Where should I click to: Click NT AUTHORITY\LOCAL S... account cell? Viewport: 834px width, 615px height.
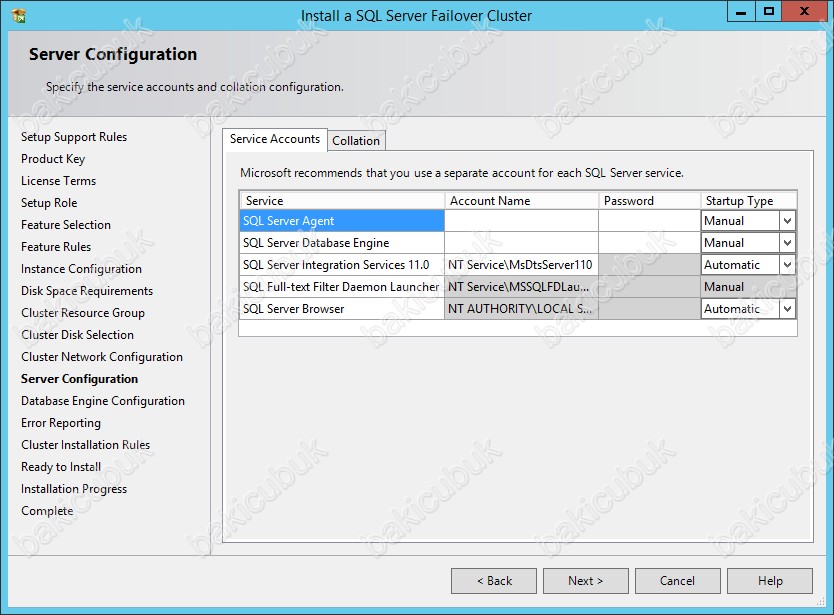click(521, 309)
